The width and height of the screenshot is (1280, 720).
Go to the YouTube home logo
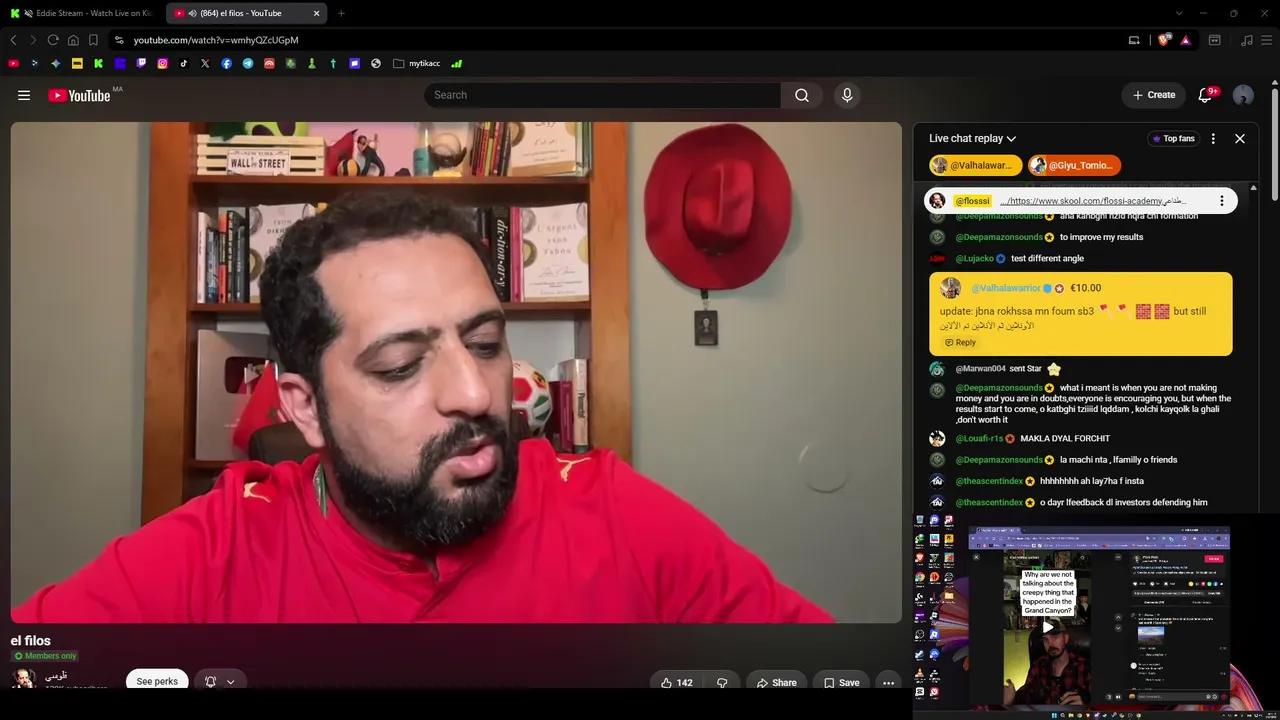(x=79, y=95)
